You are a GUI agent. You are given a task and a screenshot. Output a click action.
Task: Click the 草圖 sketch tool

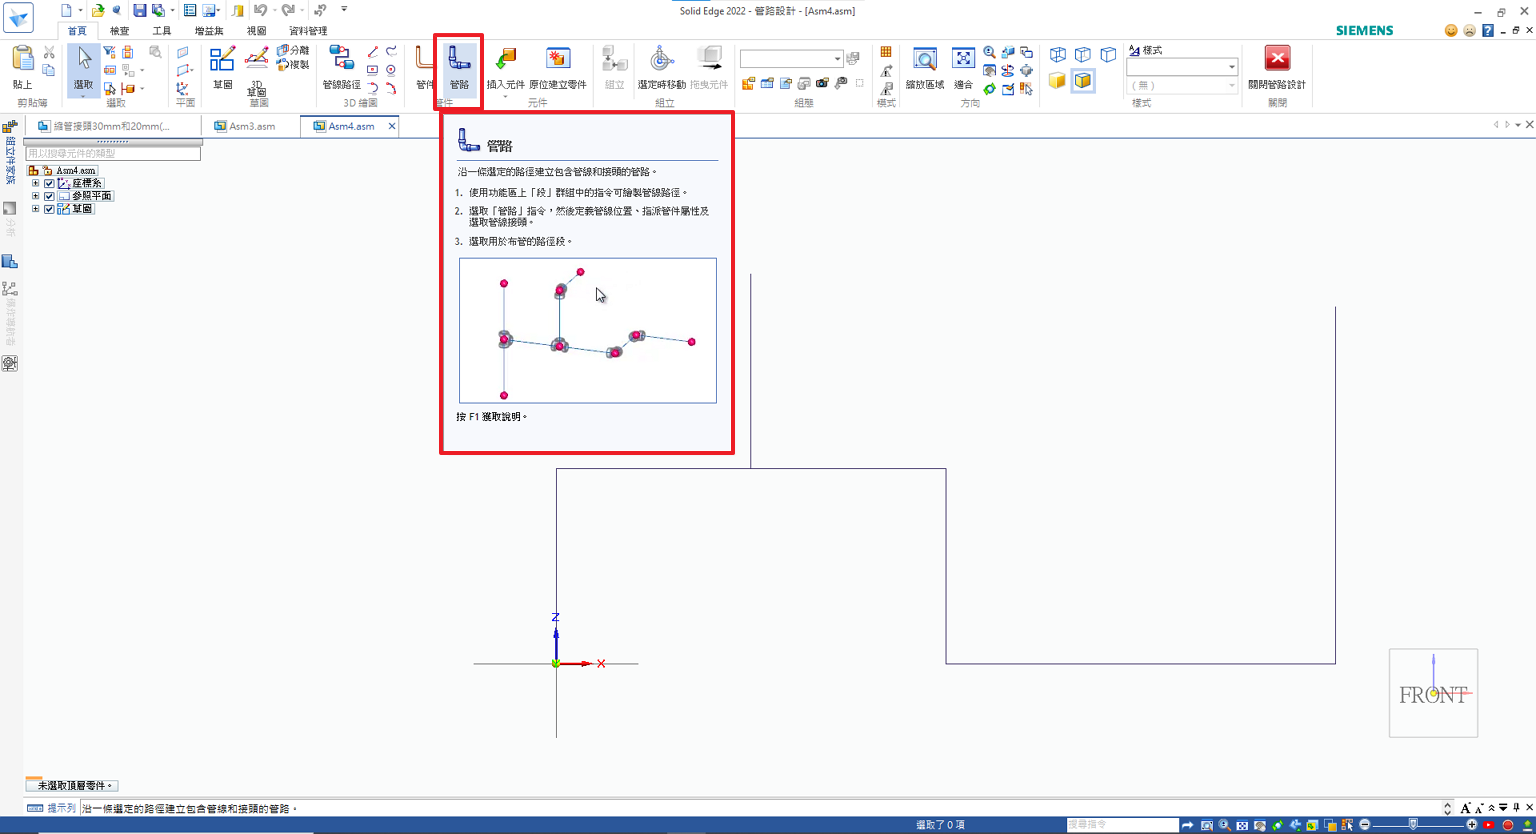(x=222, y=67)
